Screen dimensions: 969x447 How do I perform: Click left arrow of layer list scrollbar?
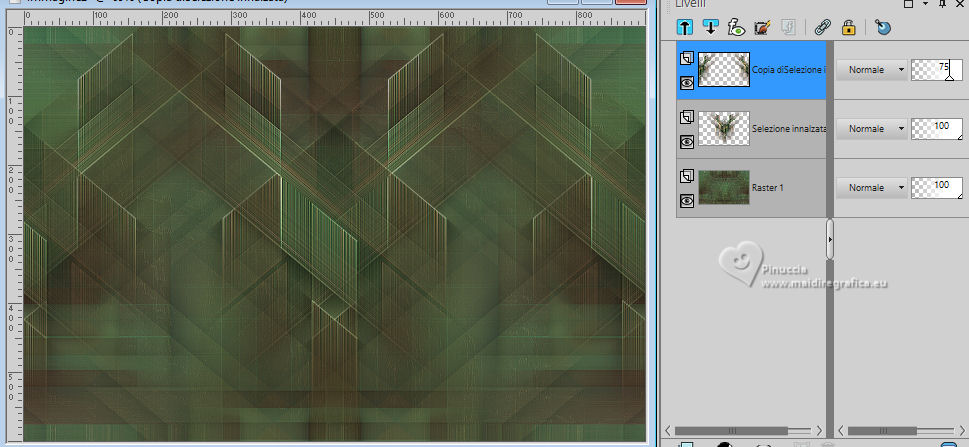pyautogui.click(x=668, y=430)
